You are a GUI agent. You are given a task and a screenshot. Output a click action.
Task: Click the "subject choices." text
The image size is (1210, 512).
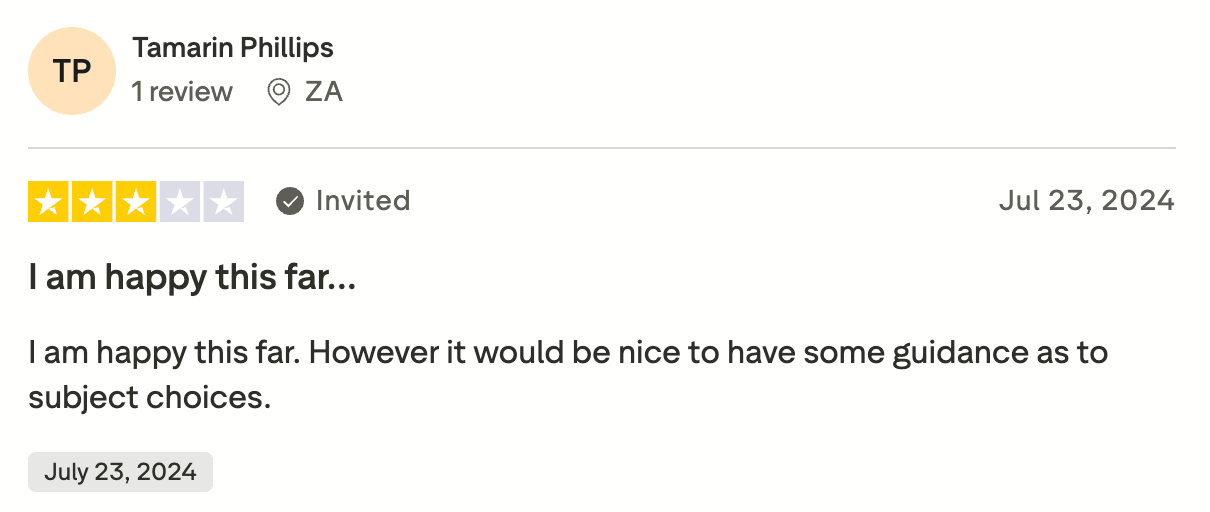[150, 397]
